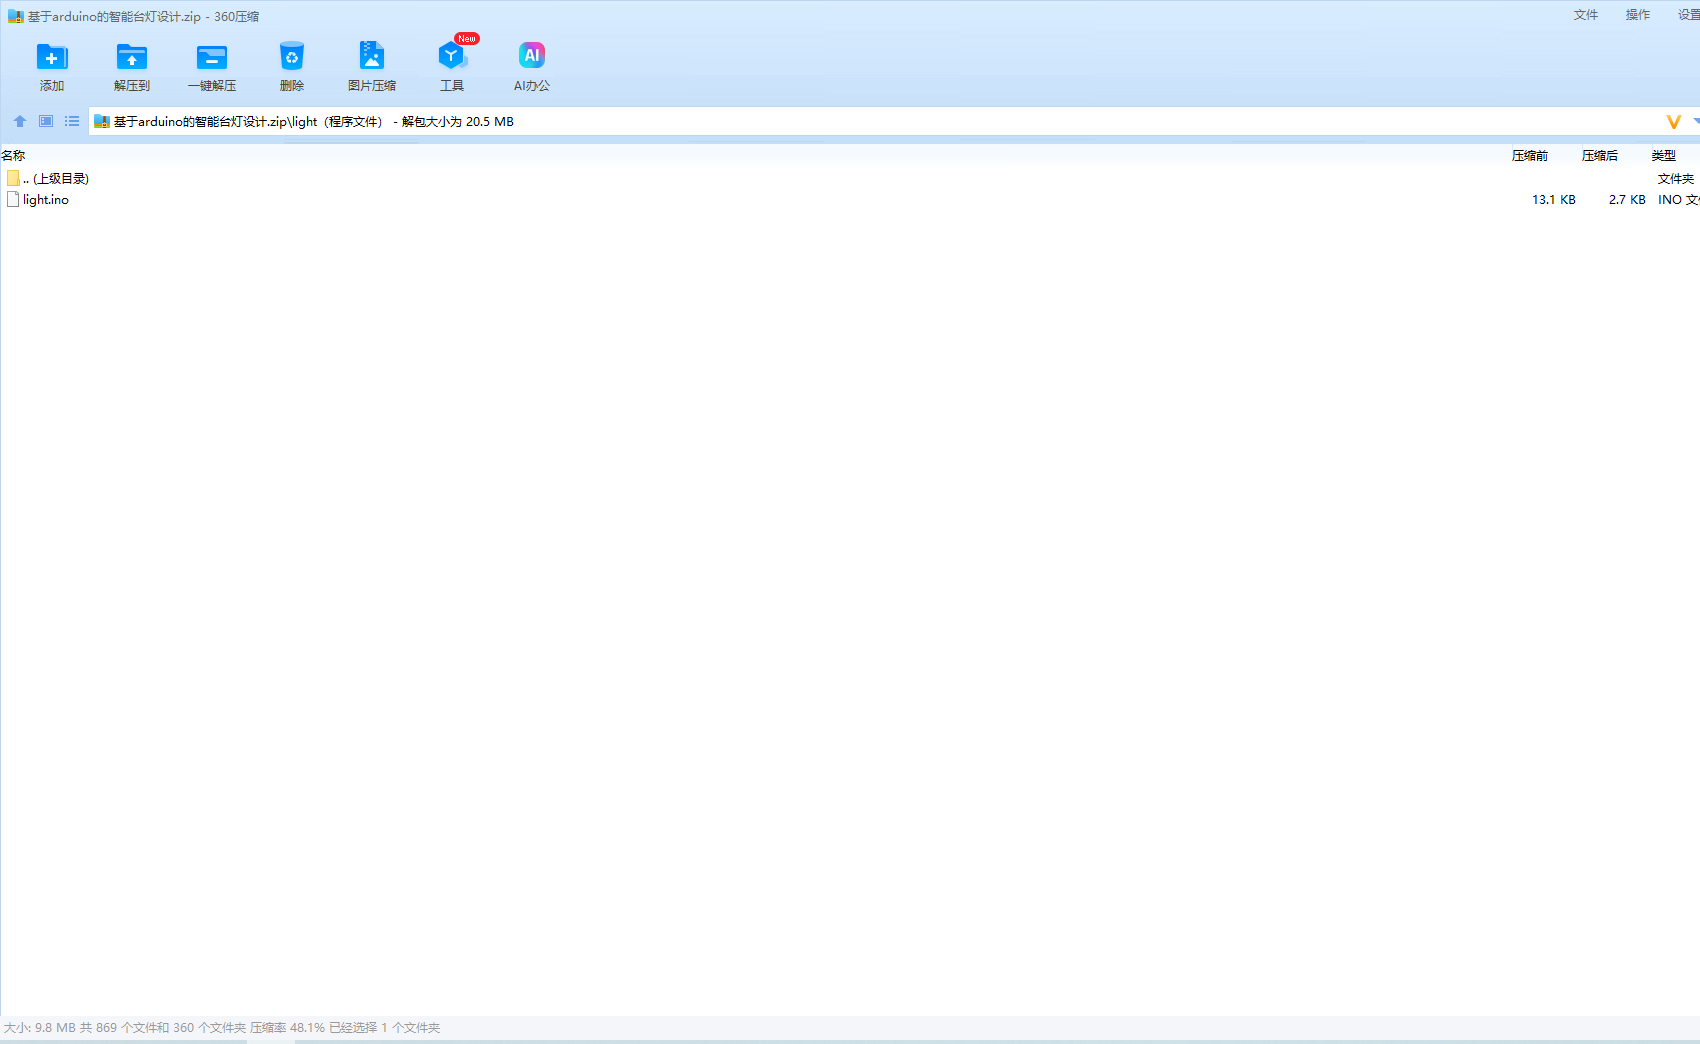Sort files by the 名称 column header
This screenshot has height=1044, width=1700.
14,155
